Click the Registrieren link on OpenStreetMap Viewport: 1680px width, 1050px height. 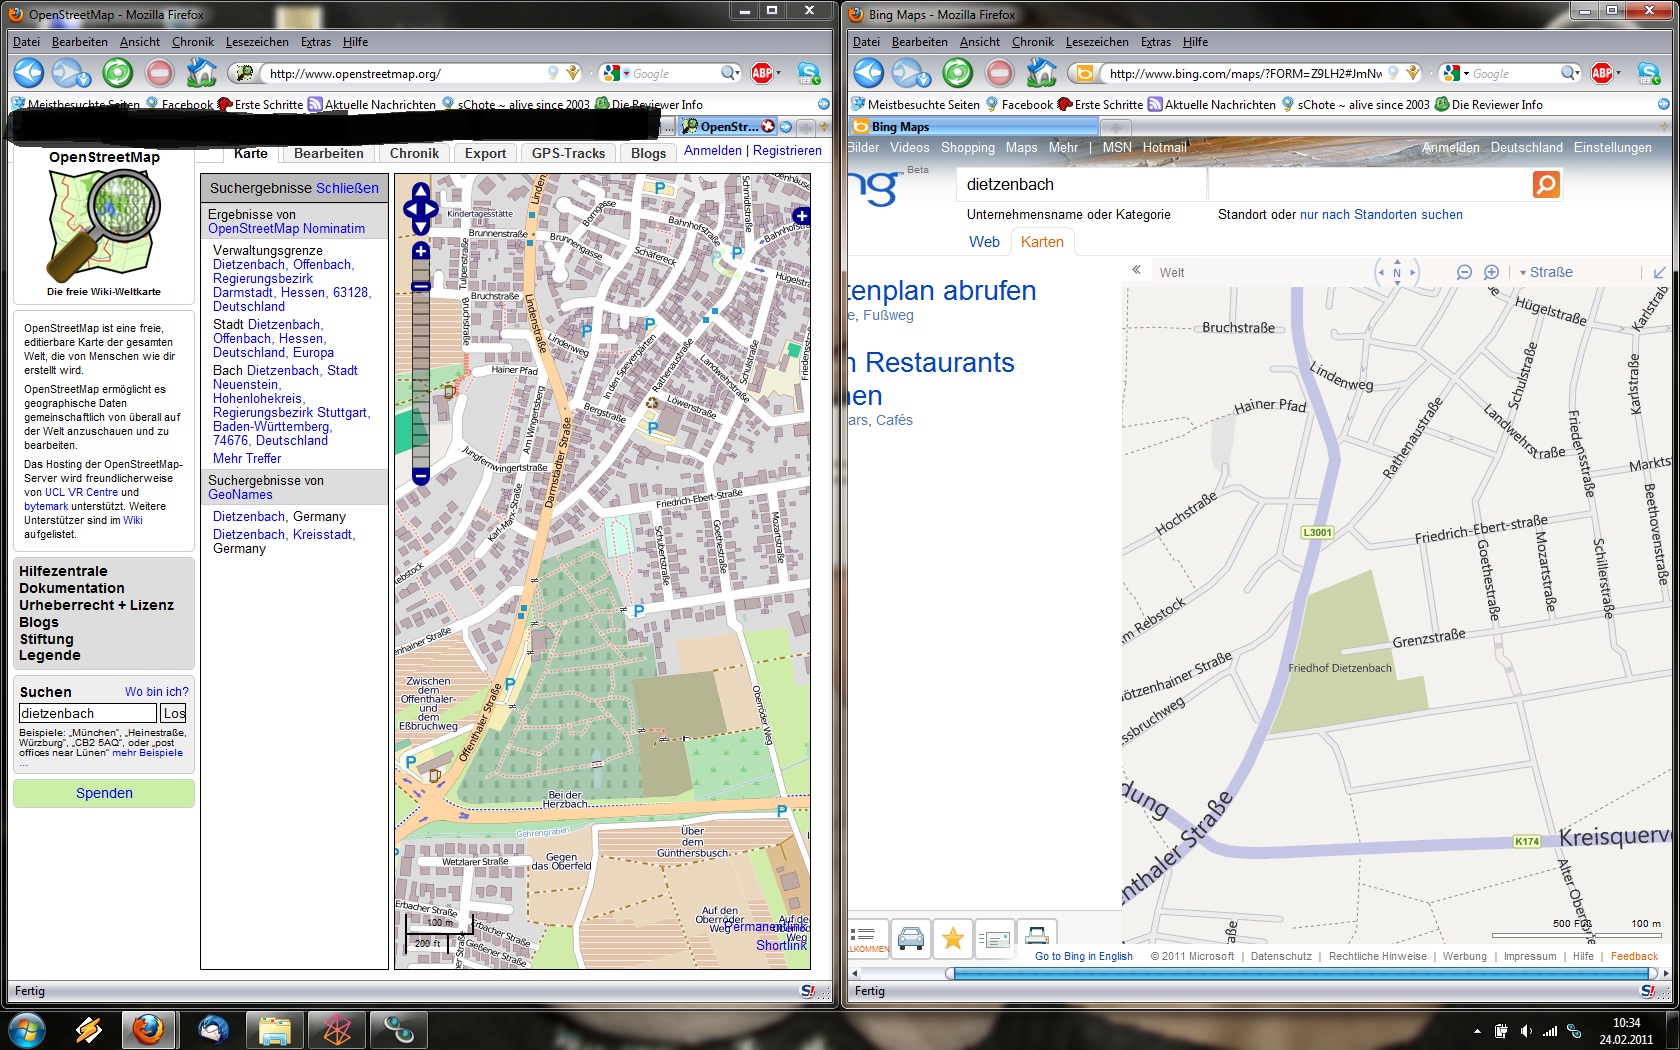(x=787, y=151)
